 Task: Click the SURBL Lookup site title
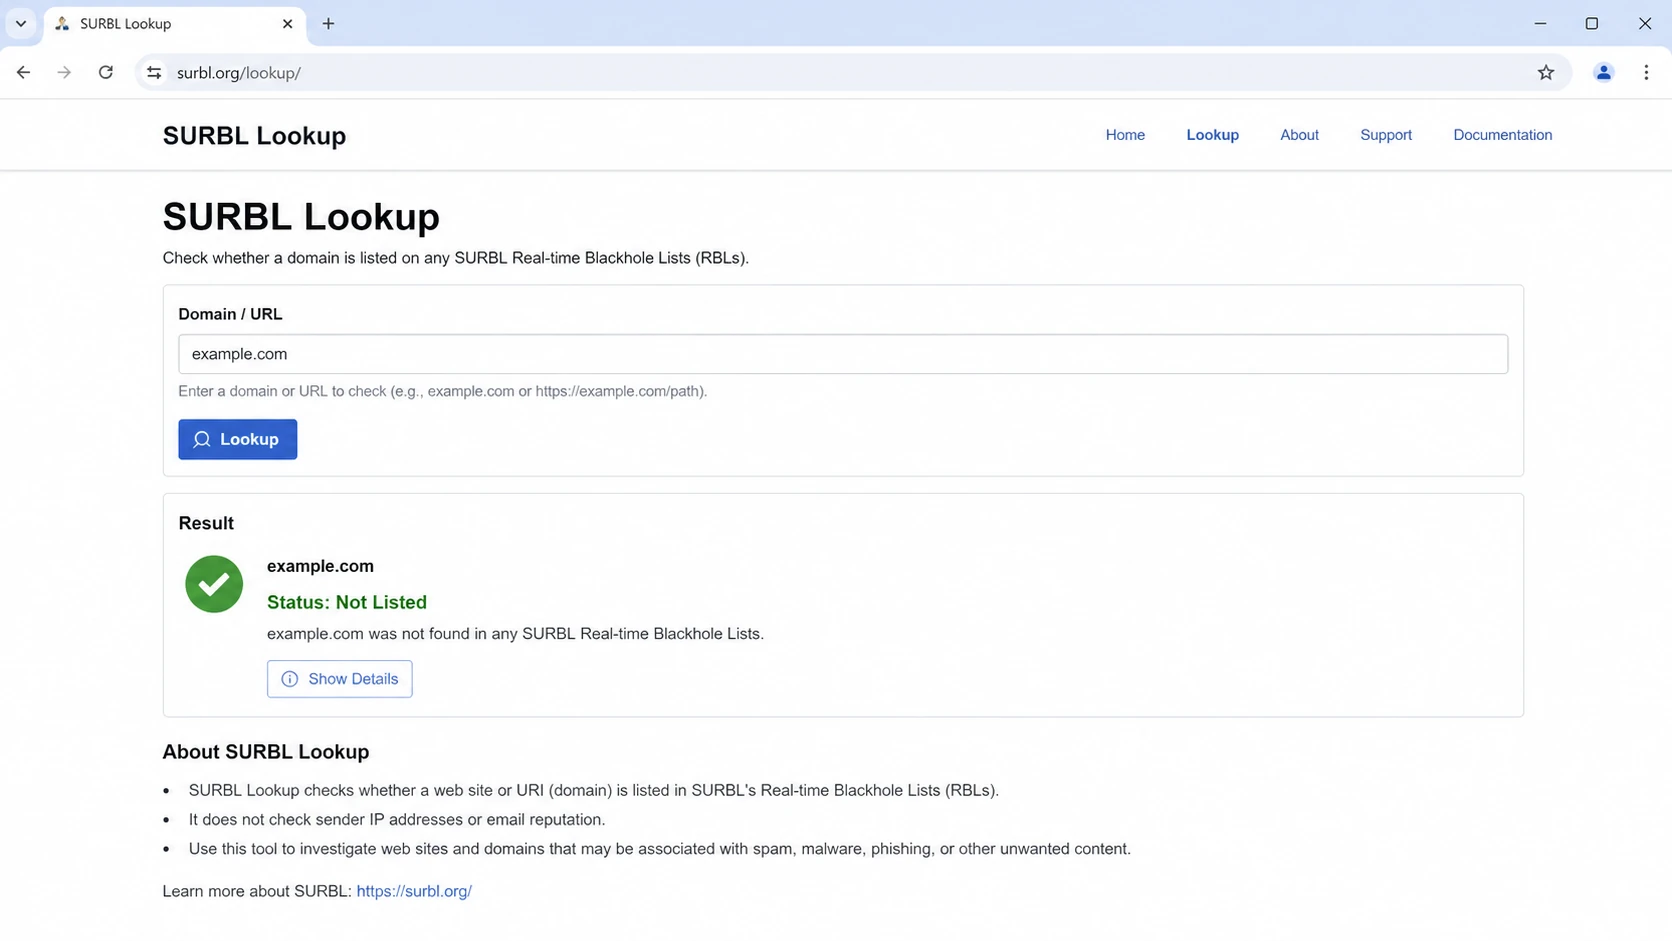click(x=254, y=136)
